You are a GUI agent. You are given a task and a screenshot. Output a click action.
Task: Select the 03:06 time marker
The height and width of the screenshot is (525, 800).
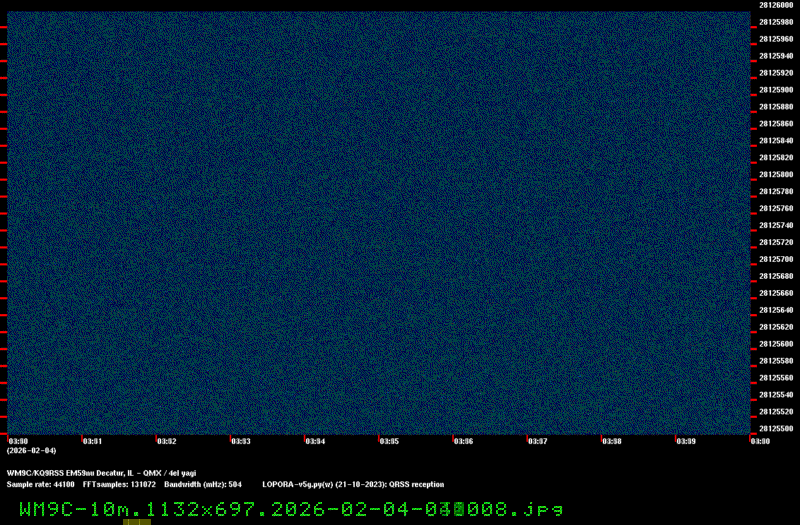463,441
